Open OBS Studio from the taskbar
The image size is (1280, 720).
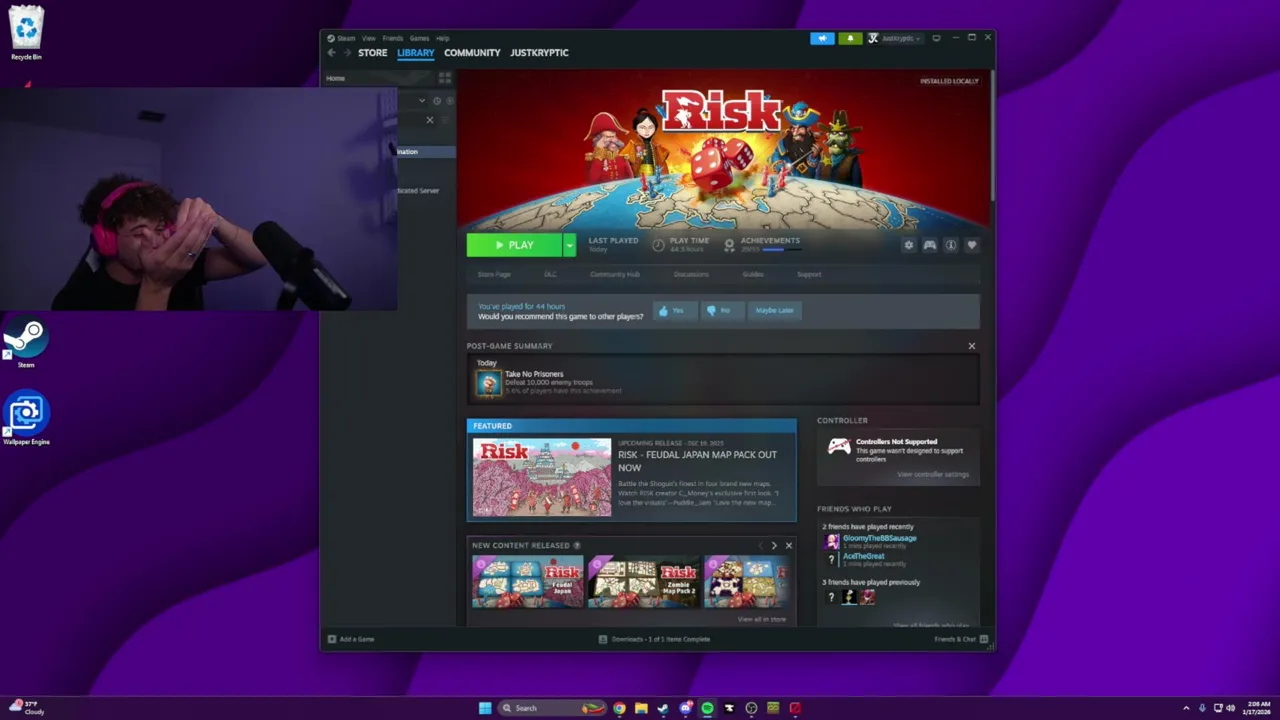(x=751, y=708)
